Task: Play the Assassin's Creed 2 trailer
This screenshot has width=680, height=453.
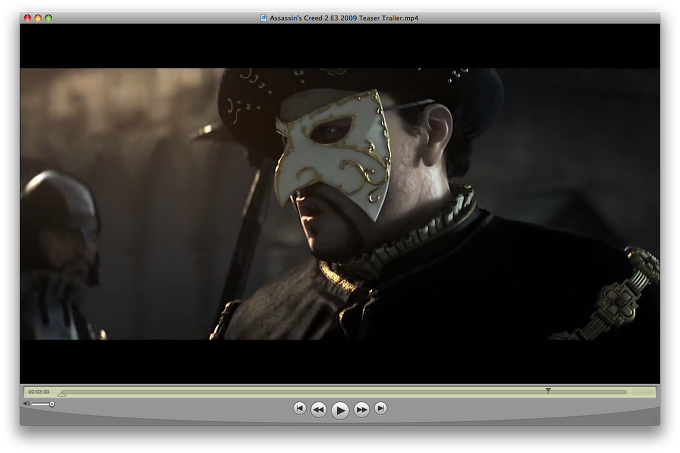Action: pos(340,410)
